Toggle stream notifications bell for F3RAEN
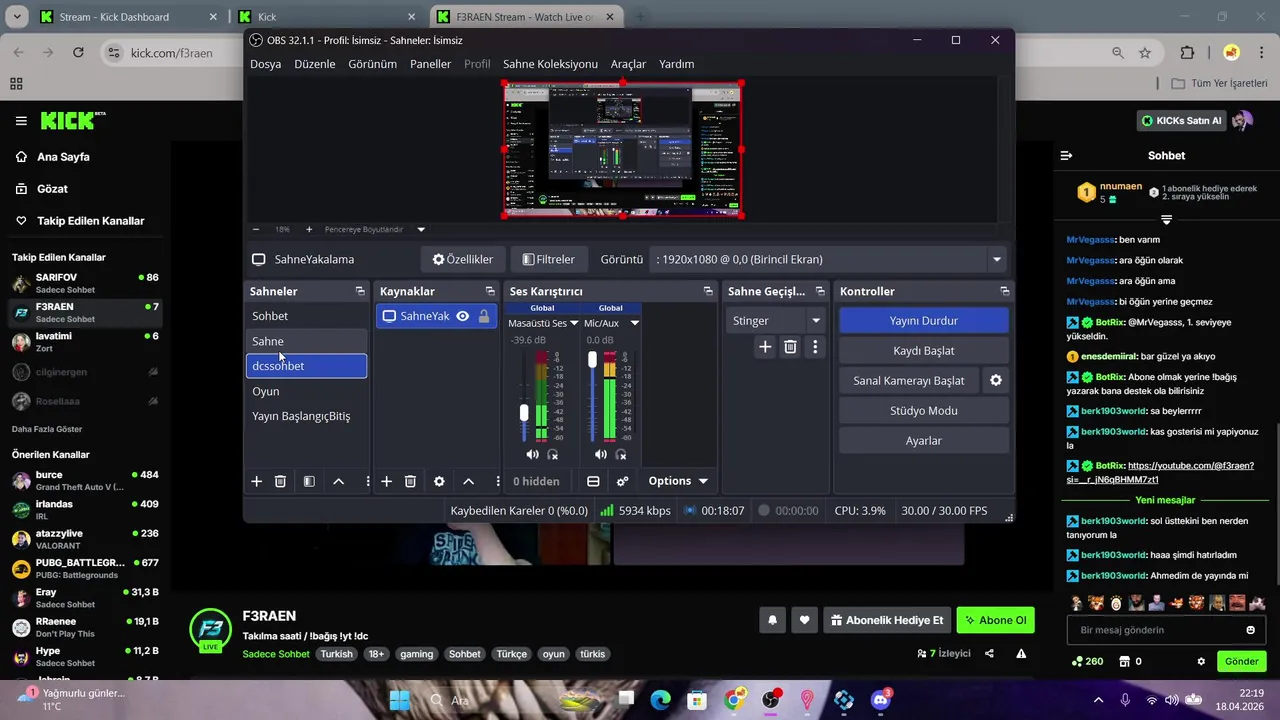This screenshot has width=1280, height=720. coord(772,620)
